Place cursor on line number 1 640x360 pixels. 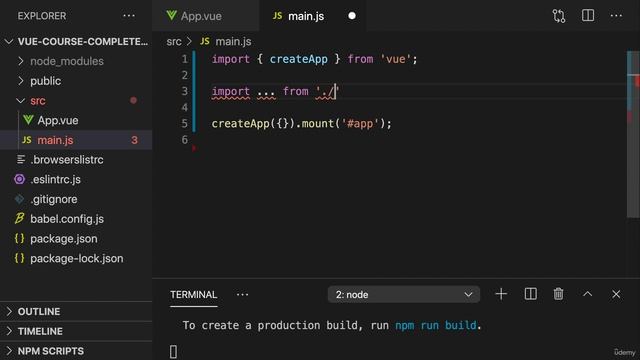(184, 59)
